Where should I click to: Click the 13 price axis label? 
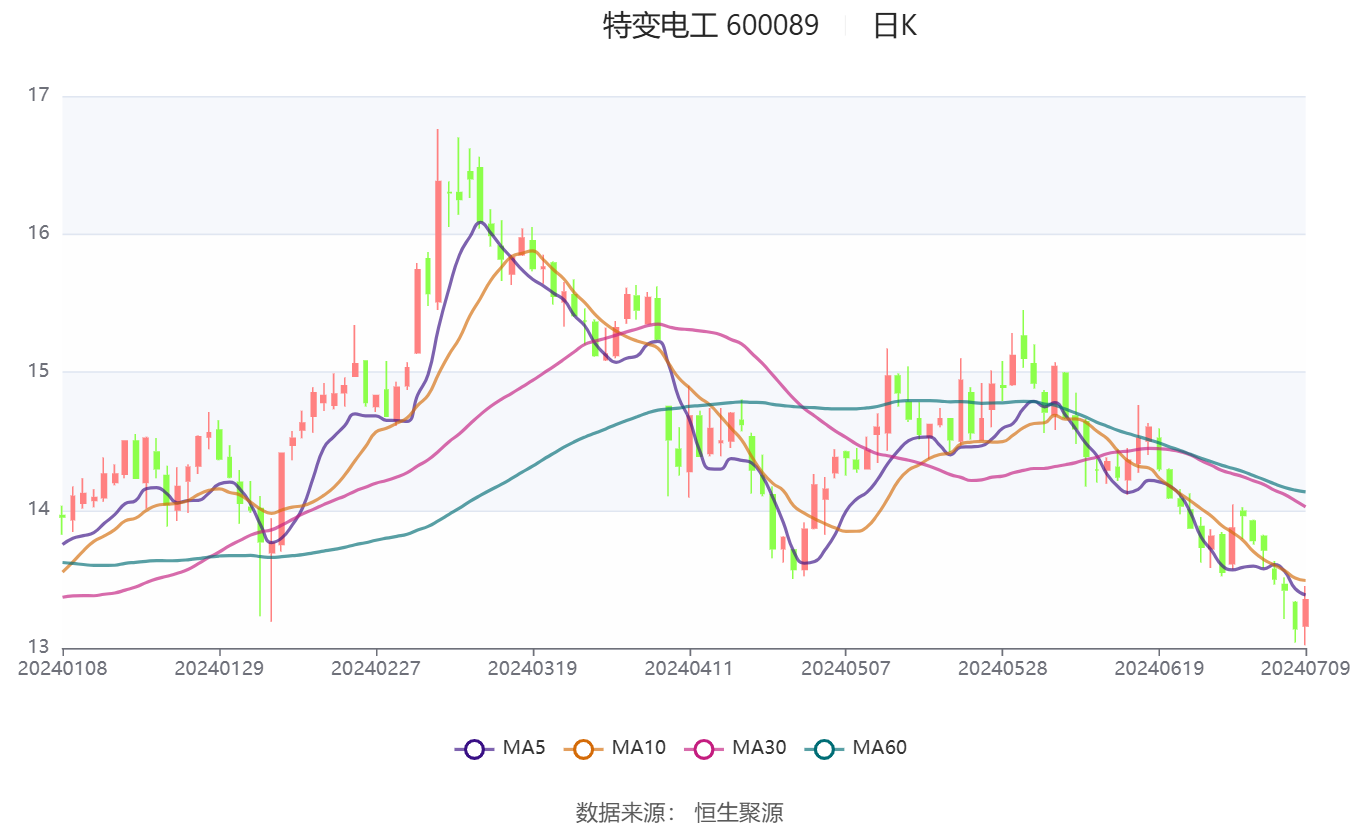tap(39, 646)
